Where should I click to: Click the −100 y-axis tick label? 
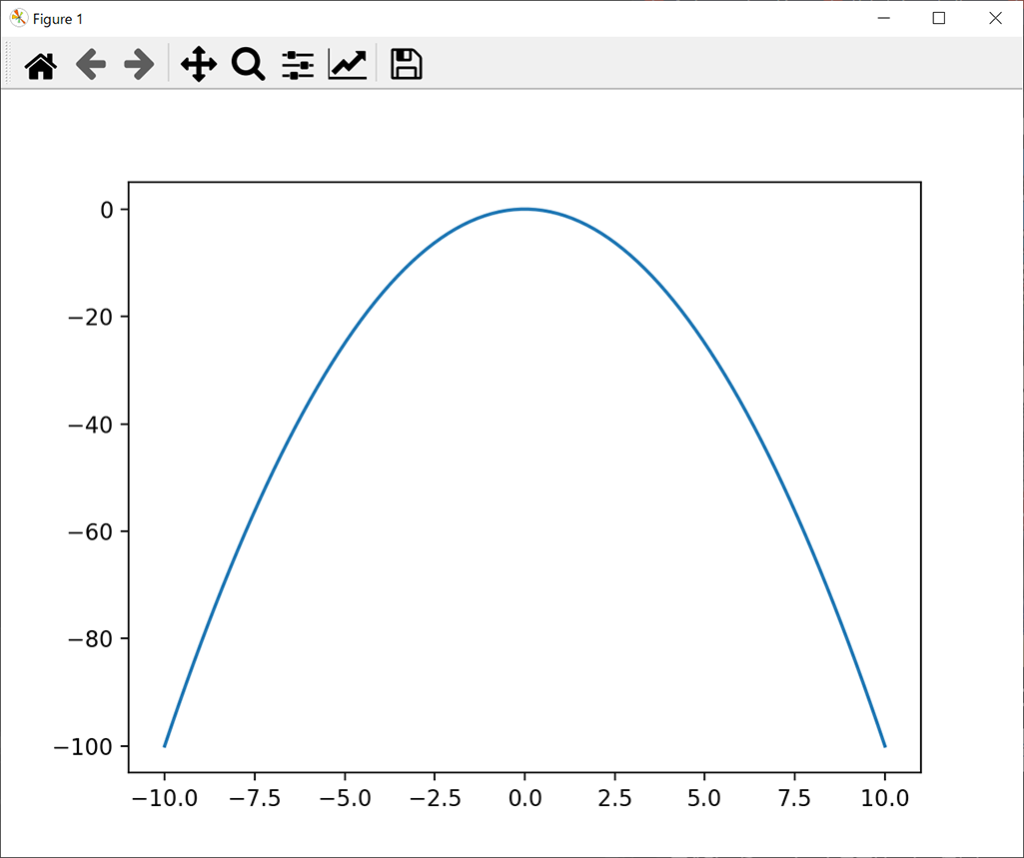(x=91, y=746)
